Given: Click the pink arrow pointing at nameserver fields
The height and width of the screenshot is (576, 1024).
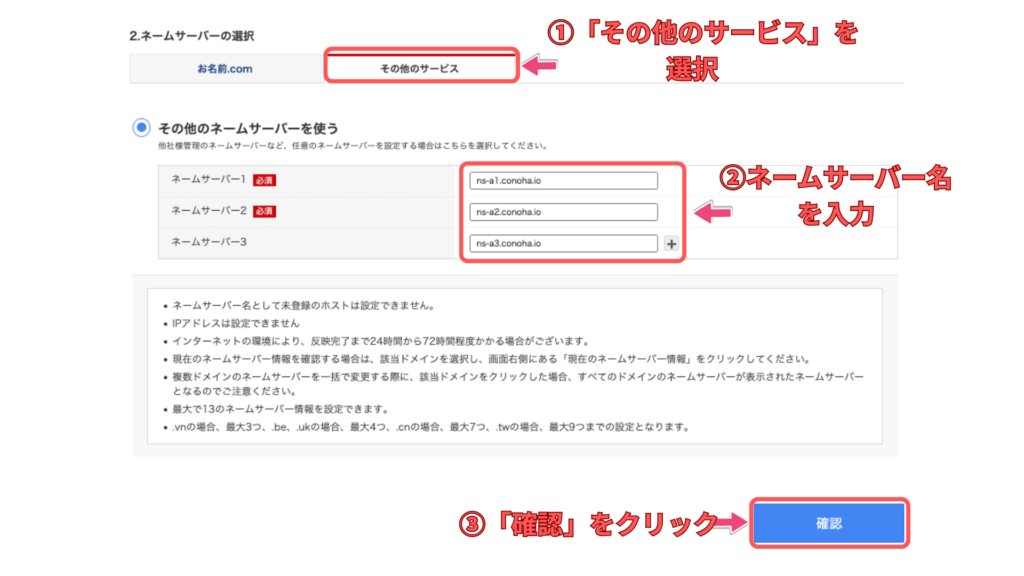Looking at the screenshot, I should 714,212.
